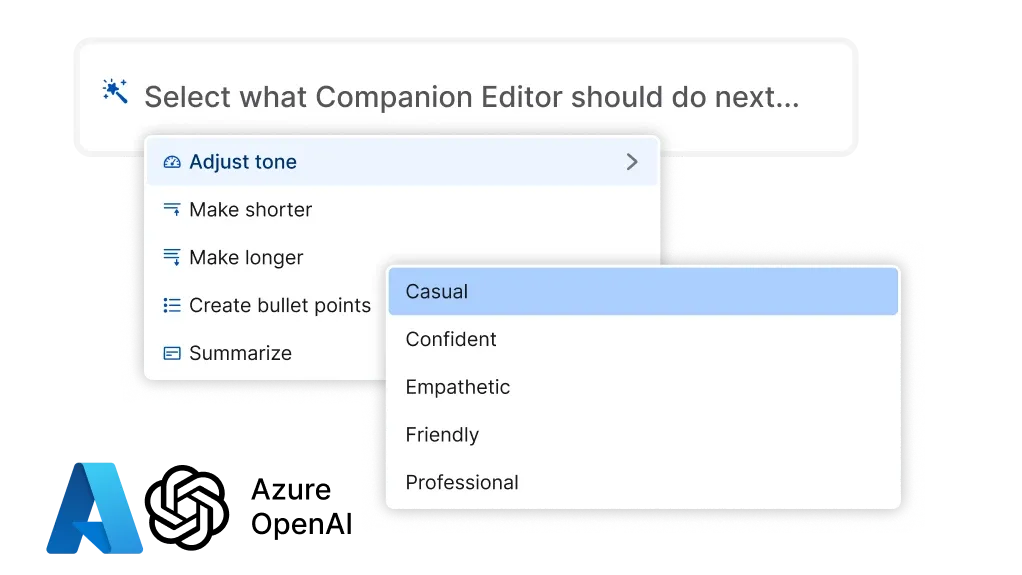
Task: Click the gauge icon beside Adjust tone
Action: coord(172,162)
